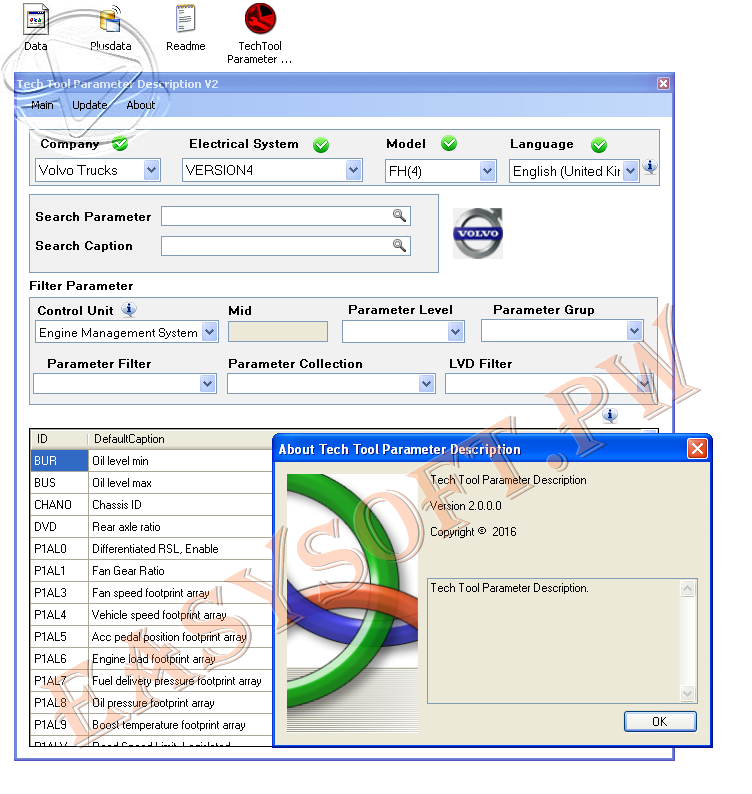This screenshot has width=752, height=794.
Task: Select the DVD row ID cell
Action: (59, 527)
